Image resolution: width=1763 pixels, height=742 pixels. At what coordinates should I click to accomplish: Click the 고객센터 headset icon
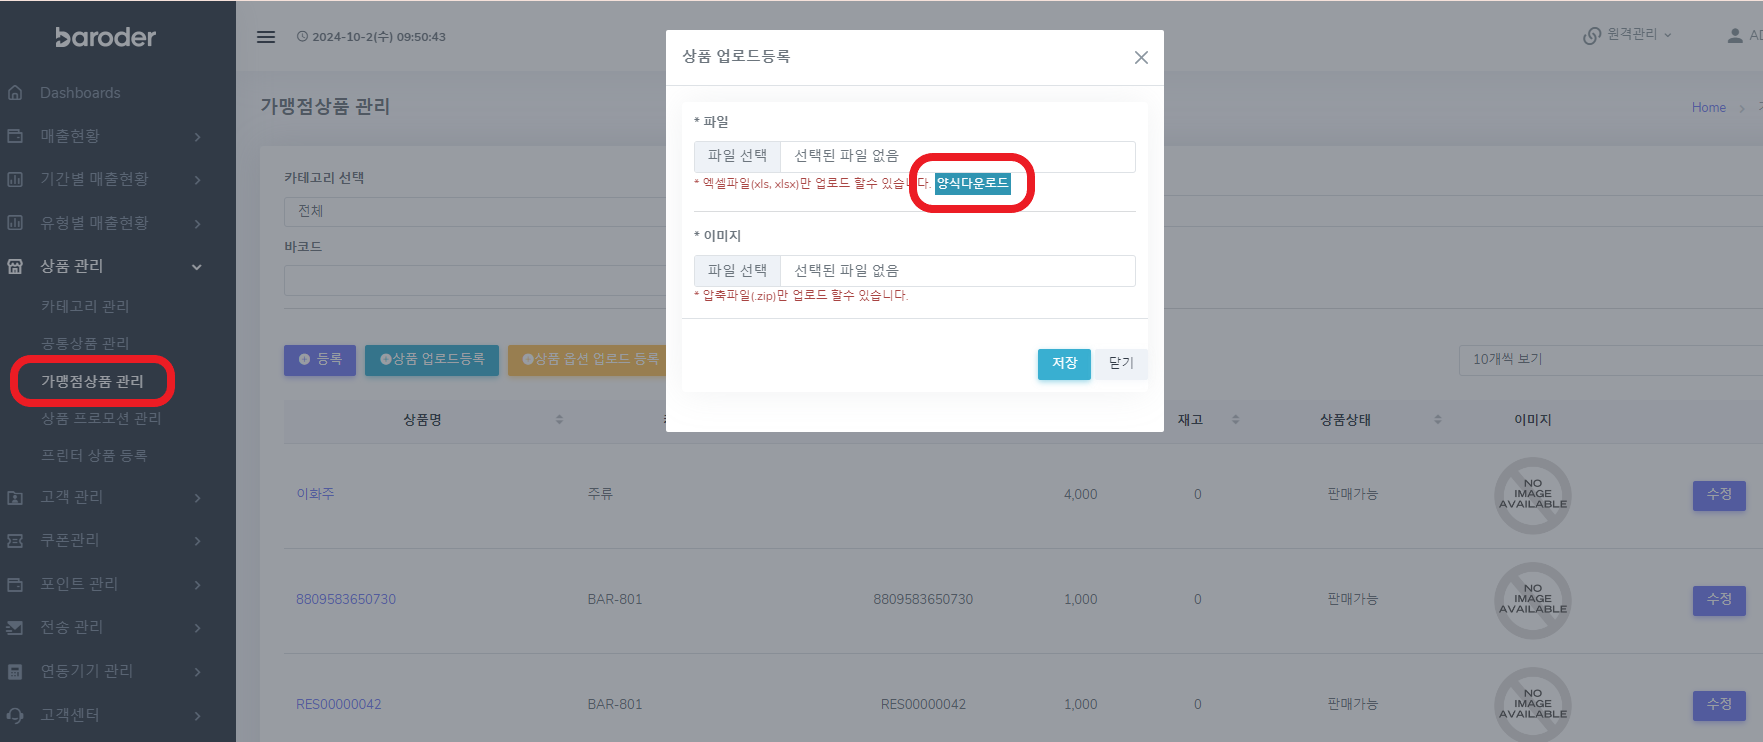[15, 715]
